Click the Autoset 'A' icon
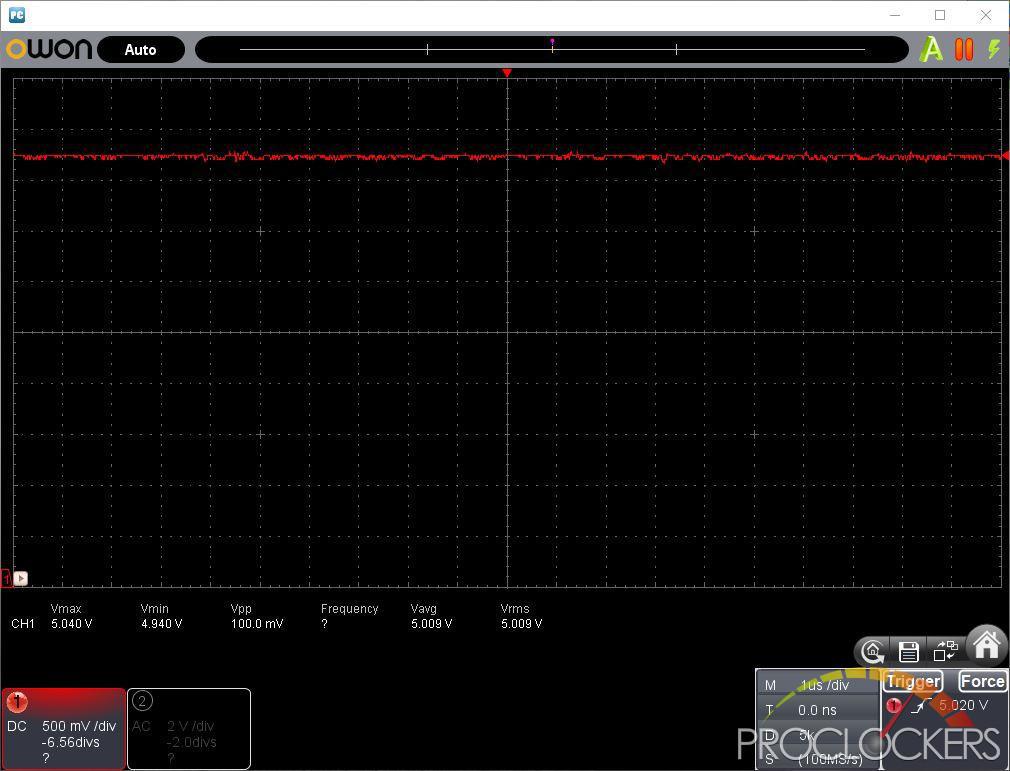The image size is (1010, 771). (931, 50)
